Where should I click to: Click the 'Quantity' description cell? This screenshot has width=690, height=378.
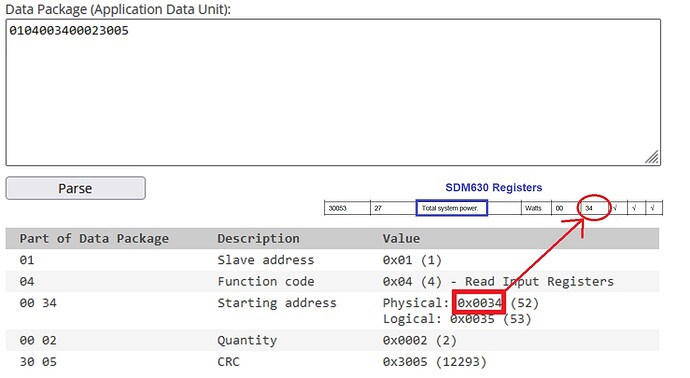(x=247, y=341)
